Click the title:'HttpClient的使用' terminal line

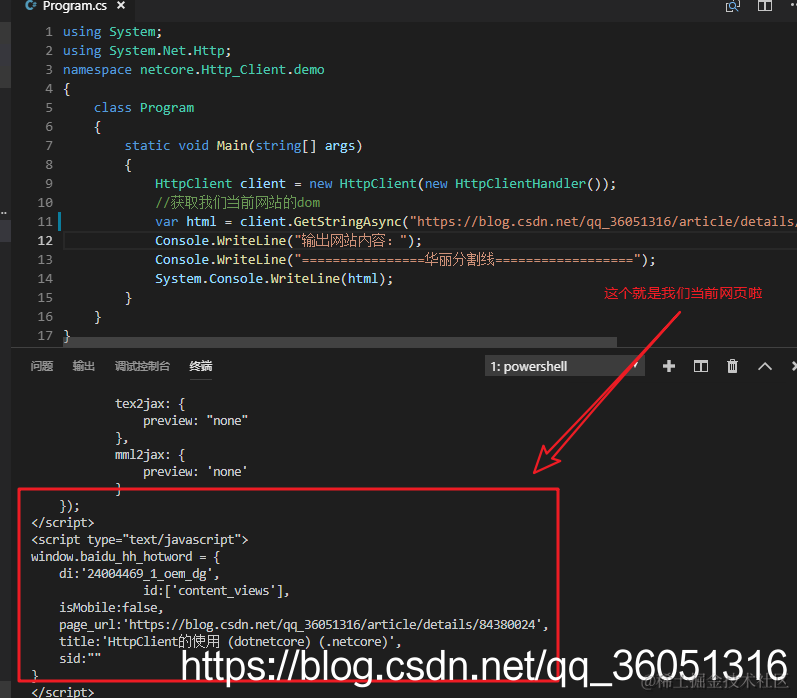click(x=230, y=642)
